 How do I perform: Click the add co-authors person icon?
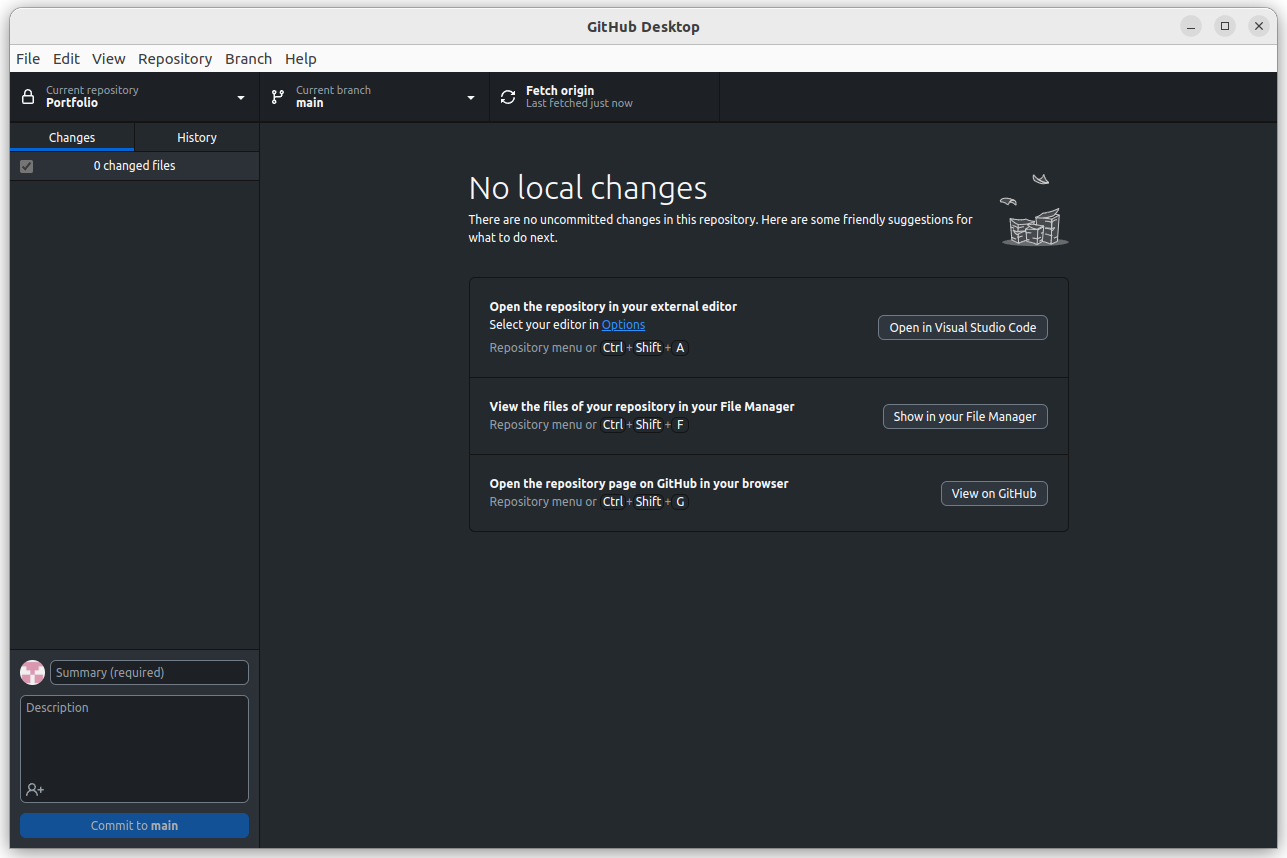[x=35, y=789]
